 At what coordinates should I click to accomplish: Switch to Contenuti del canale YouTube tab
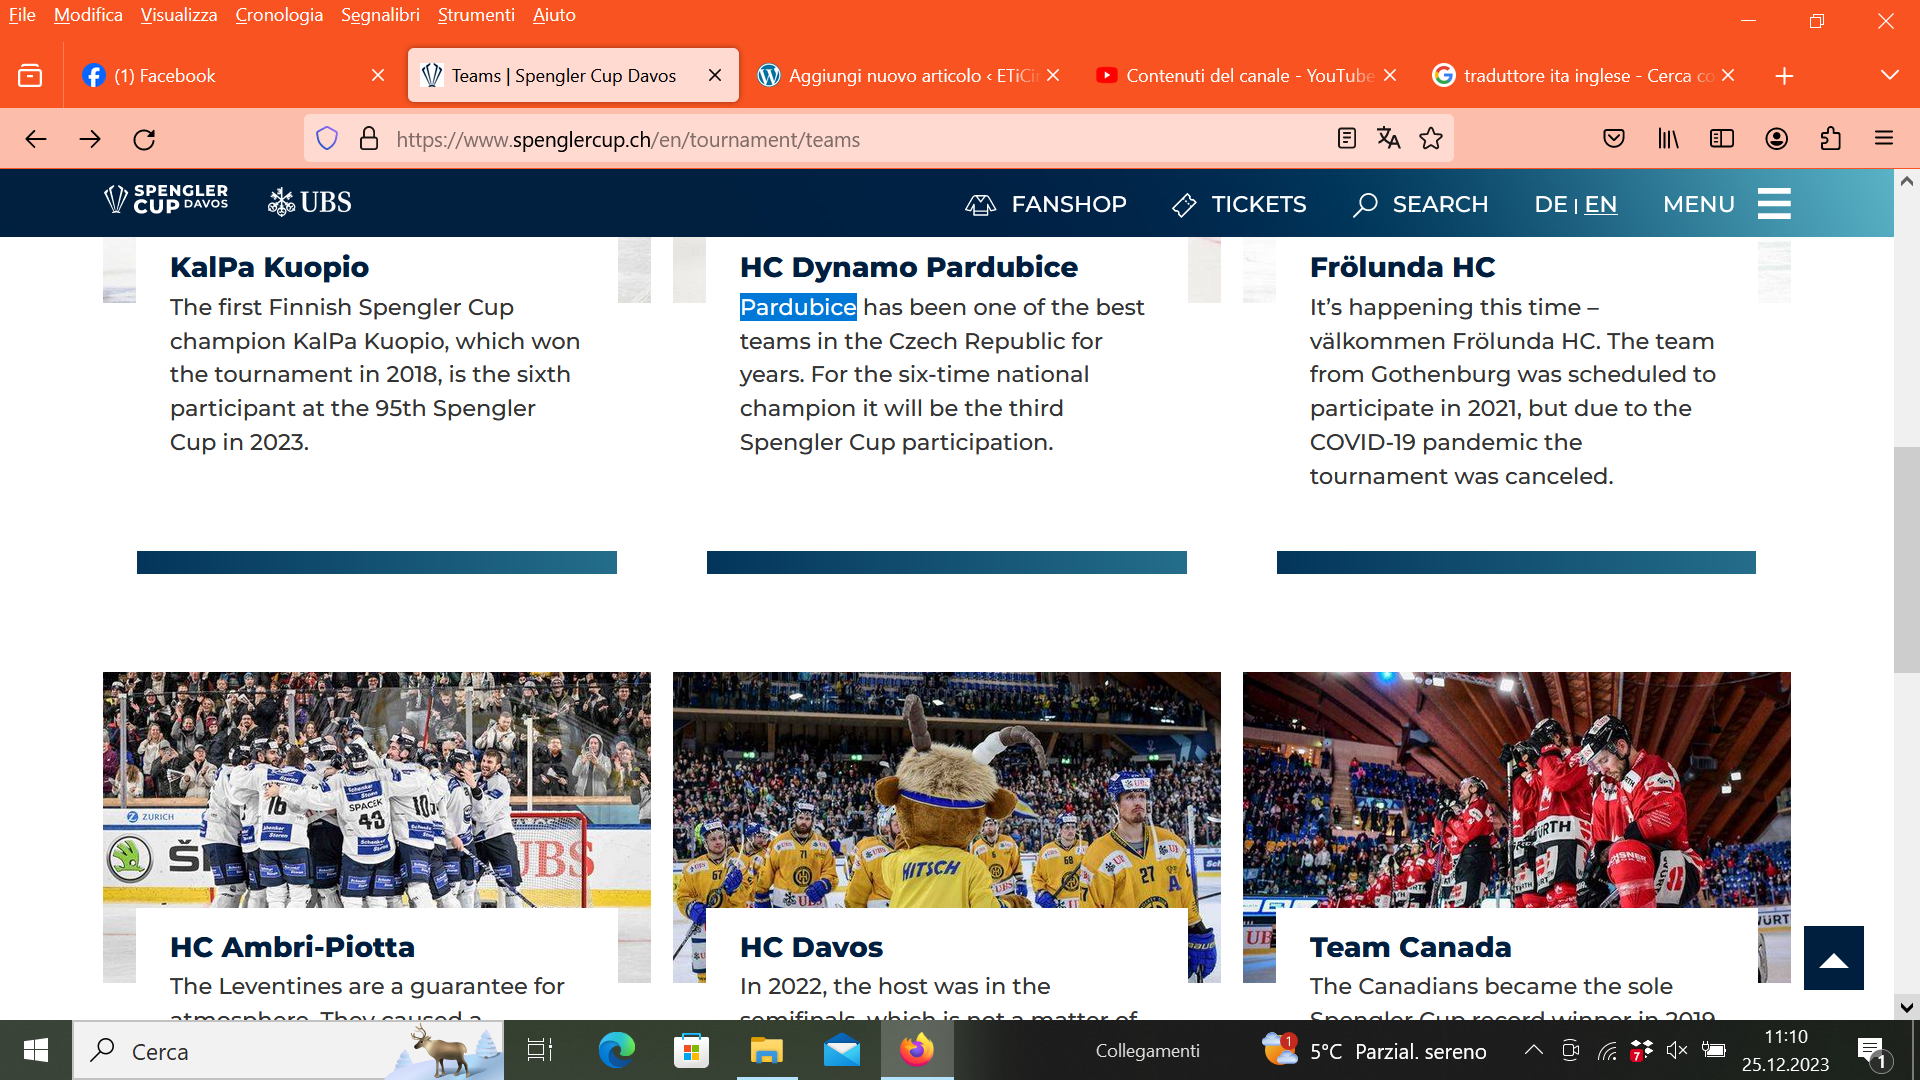1247,76
